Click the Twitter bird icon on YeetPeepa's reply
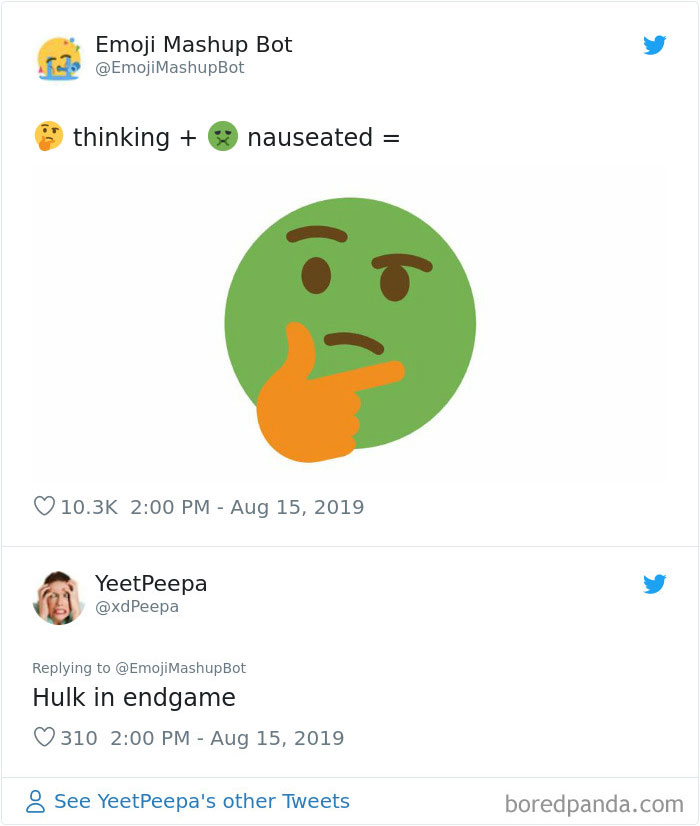 655,584
